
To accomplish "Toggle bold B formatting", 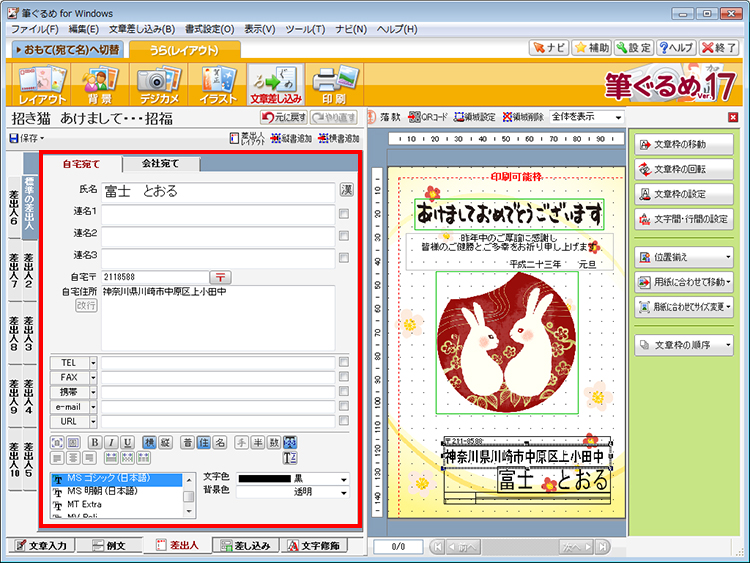I will click(x=95, y=442).
